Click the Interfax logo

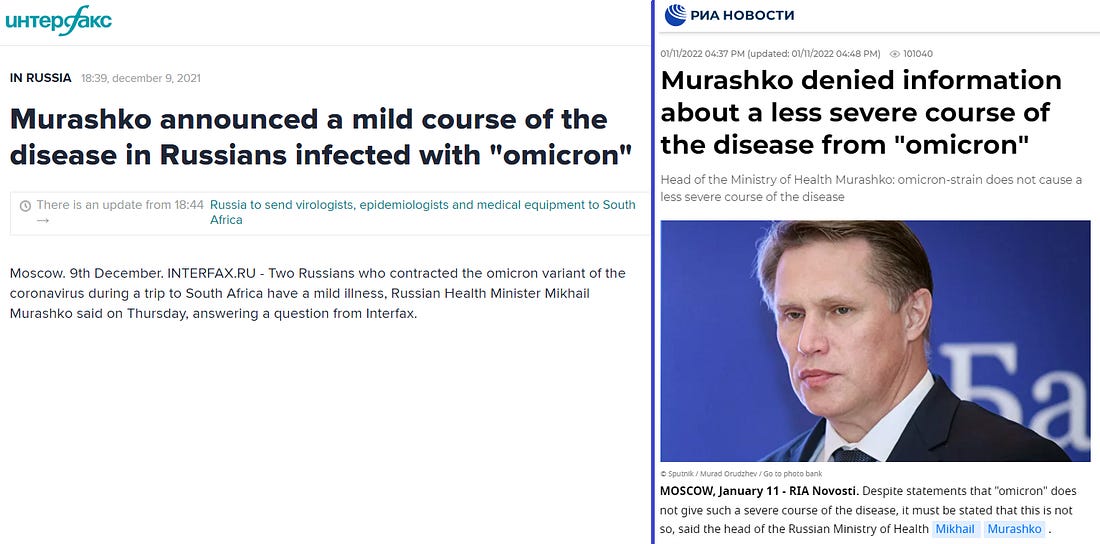pos(58,20)
